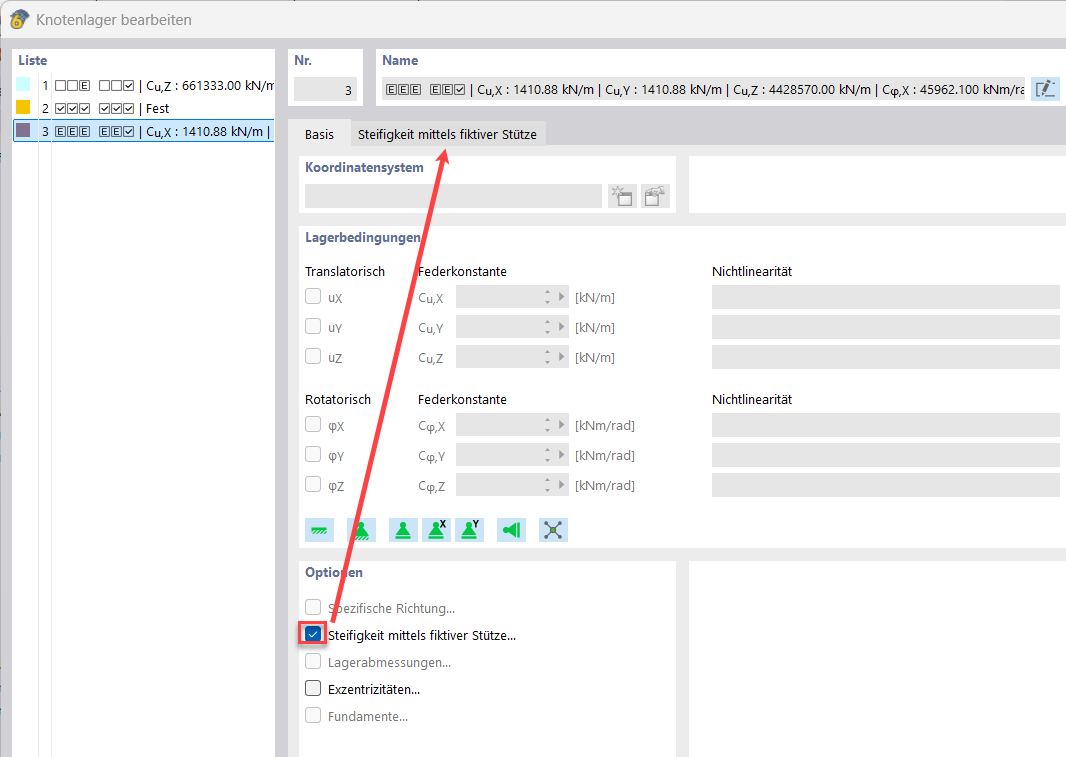
Task: Toggle the uX translational support checkbox
Action: [x=313, y=297]
